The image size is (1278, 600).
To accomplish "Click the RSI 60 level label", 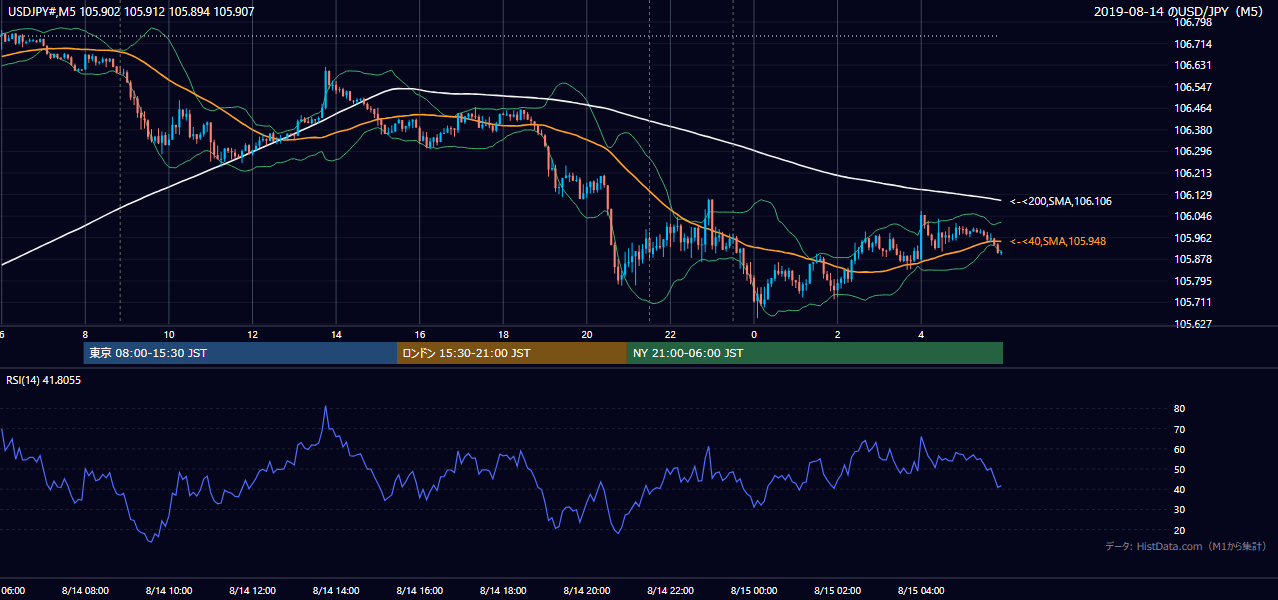I will point(1179,449).
